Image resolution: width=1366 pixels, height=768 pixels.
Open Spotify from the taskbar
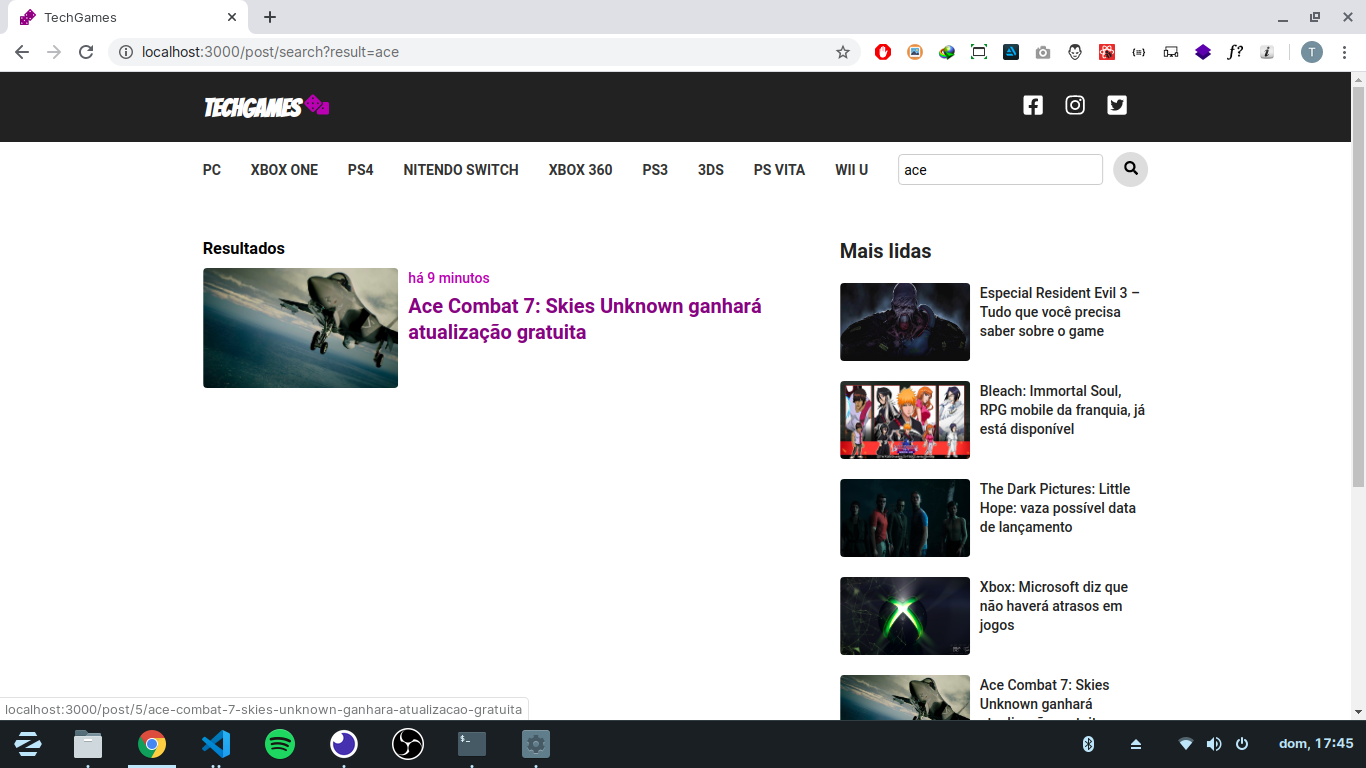[280, 744]
